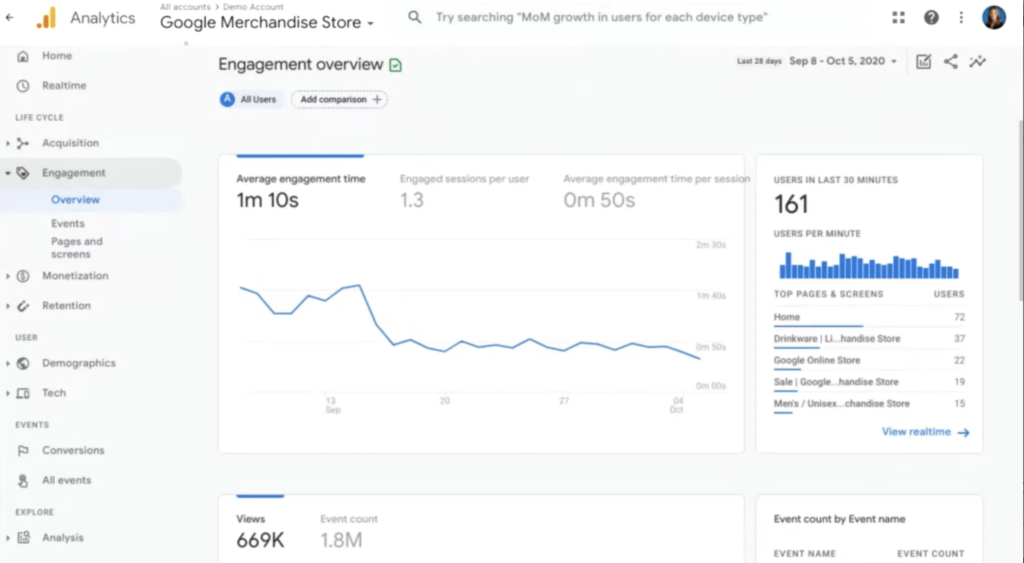1024x563 pixels.
Task: Open the Google Merchandise Store property selector
Action: click(x=267, y=22)
